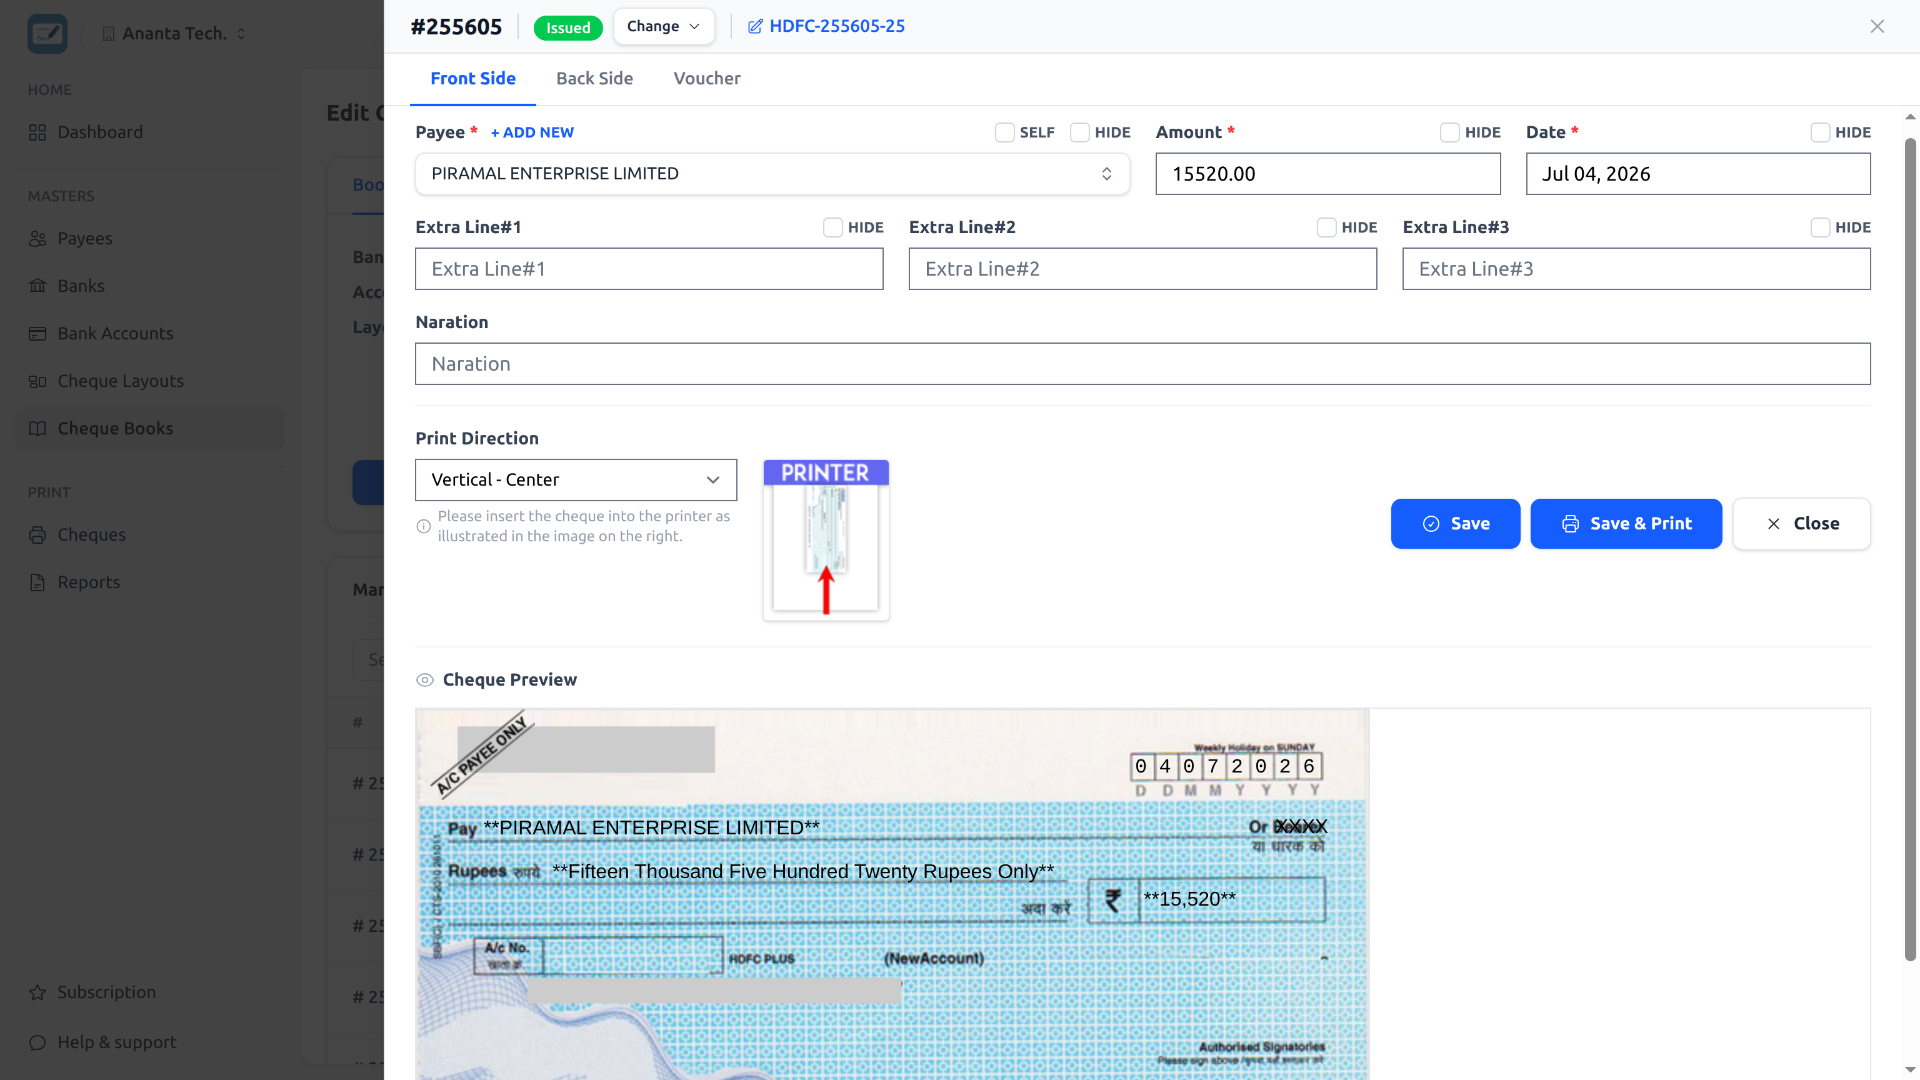Switch to Back Side tab
The image size is (1920, 1080).
click(595, 79)
